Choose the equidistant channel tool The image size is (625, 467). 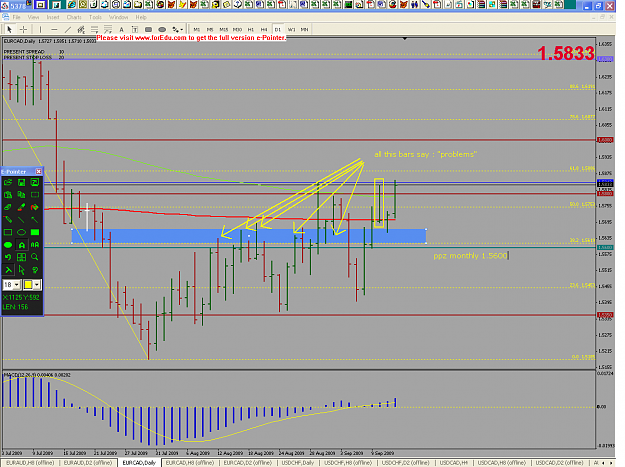[x=81, y=29]
